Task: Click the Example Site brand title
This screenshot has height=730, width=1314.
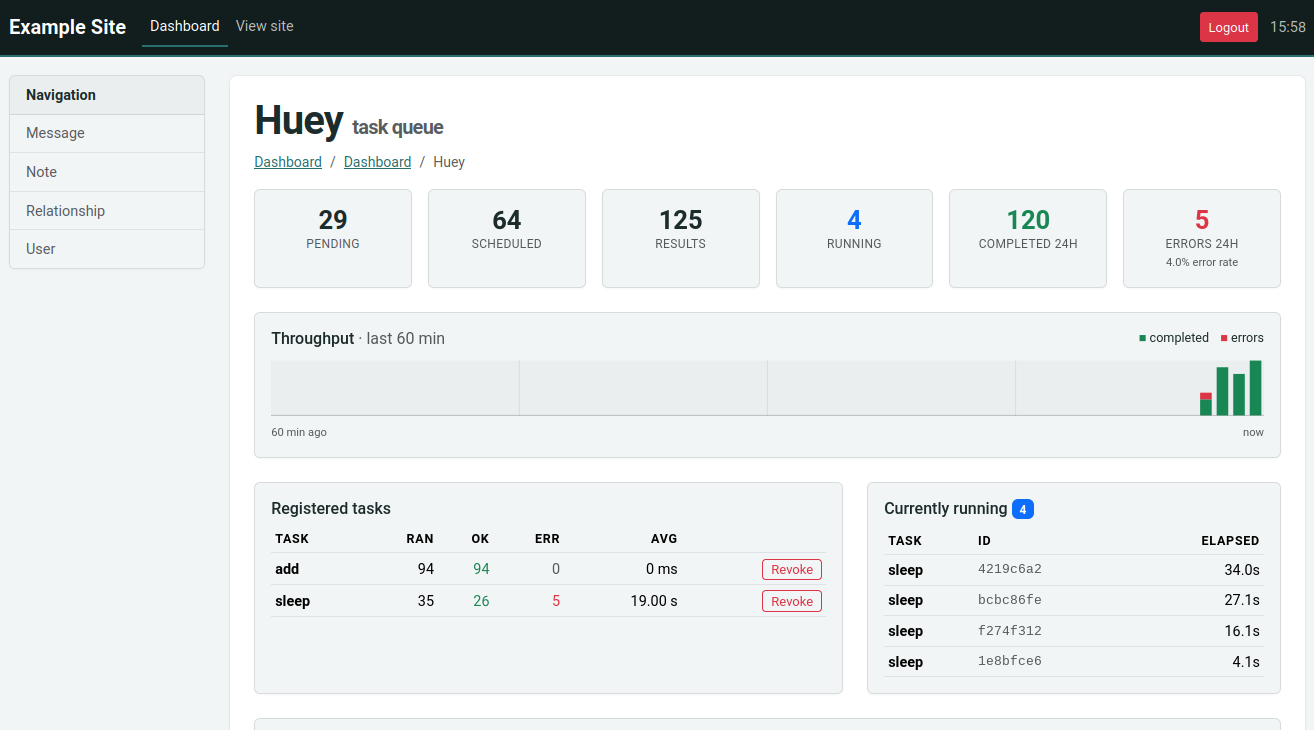Action: click(x=68, y=27)
